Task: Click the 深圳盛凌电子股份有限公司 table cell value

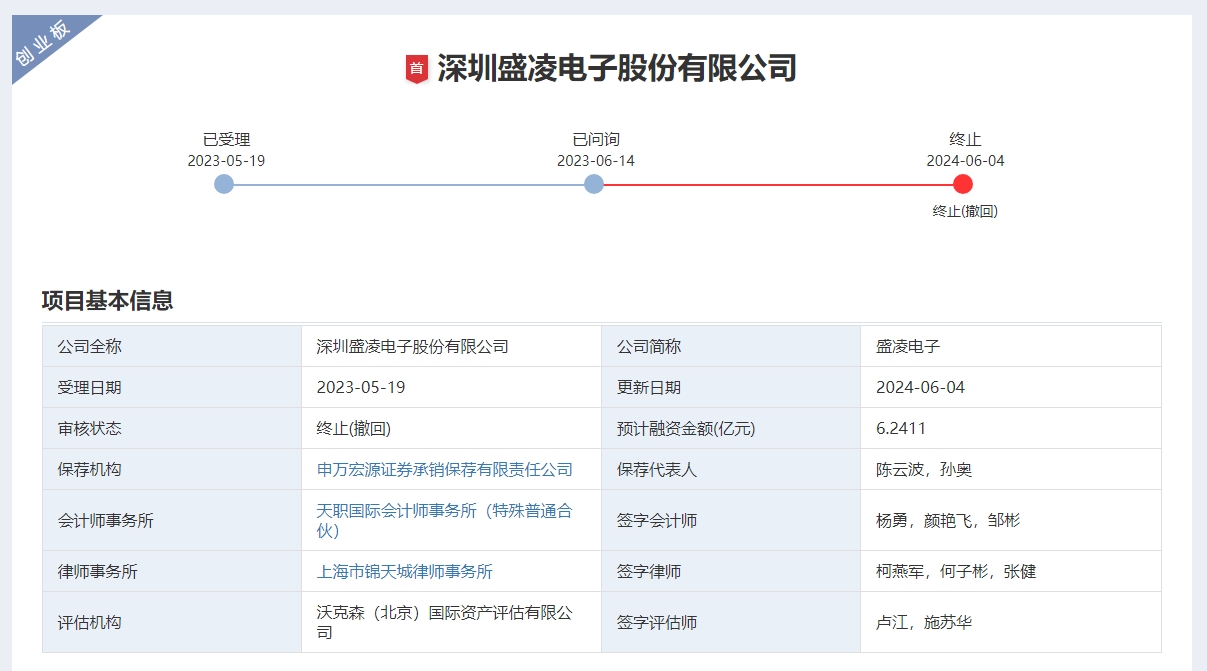Action: [x=451, y=347]
